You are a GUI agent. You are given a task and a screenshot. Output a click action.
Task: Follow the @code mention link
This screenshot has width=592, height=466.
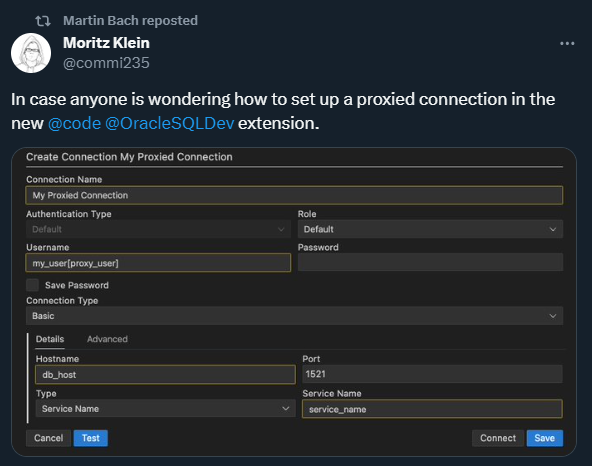click(75, 123)
